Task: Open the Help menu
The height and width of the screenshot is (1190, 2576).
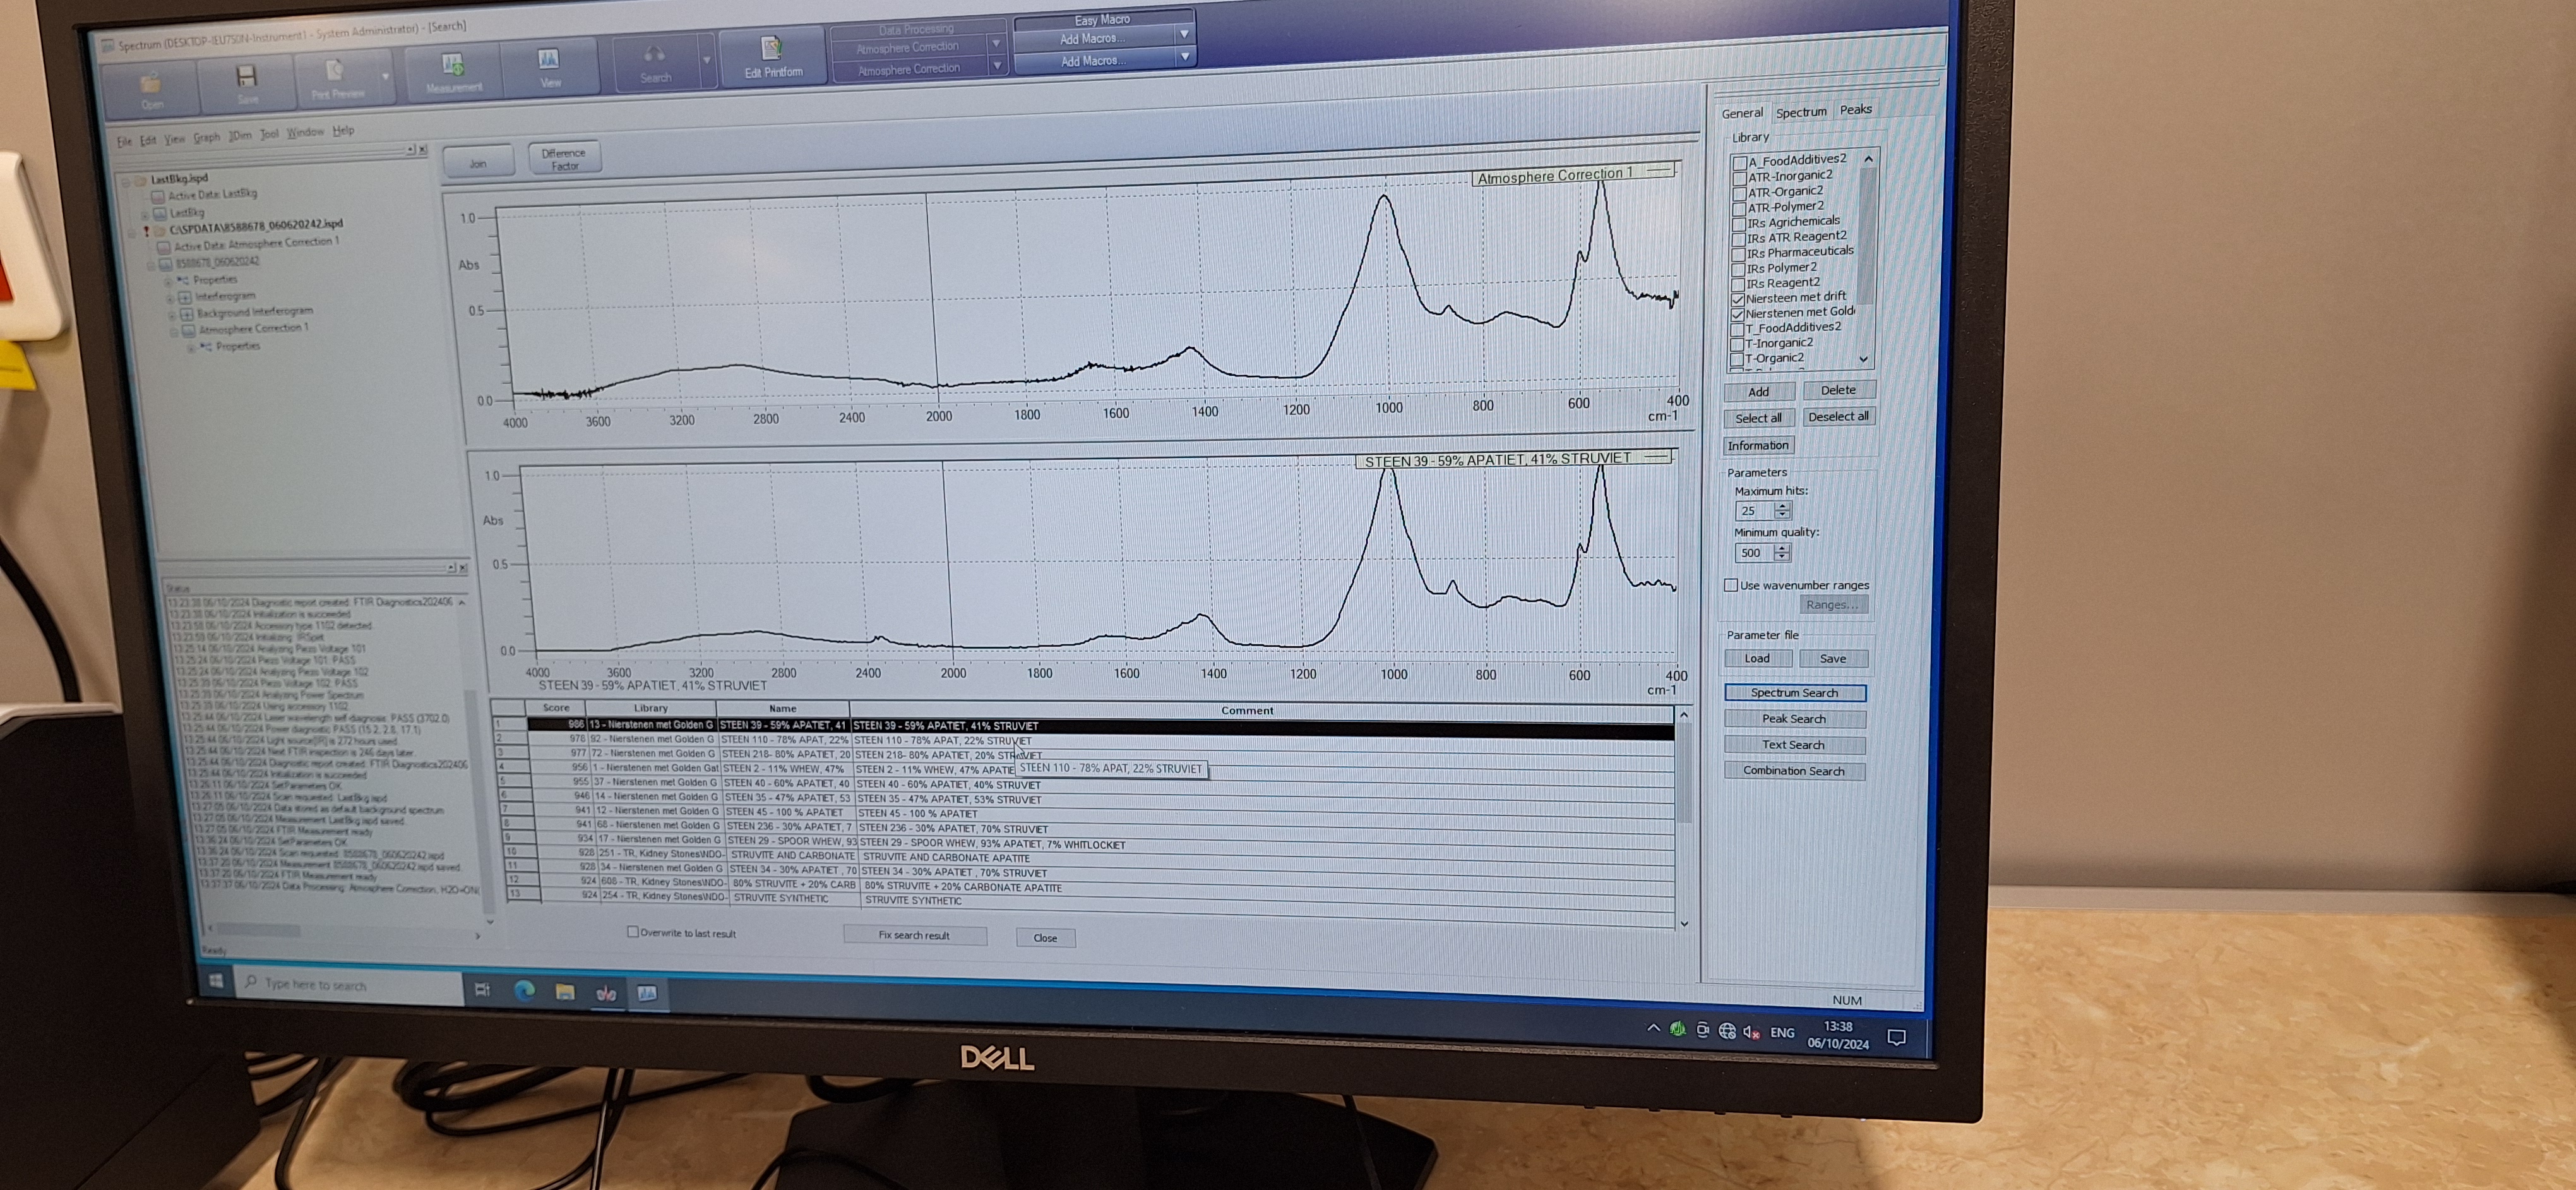Action: 343,130
